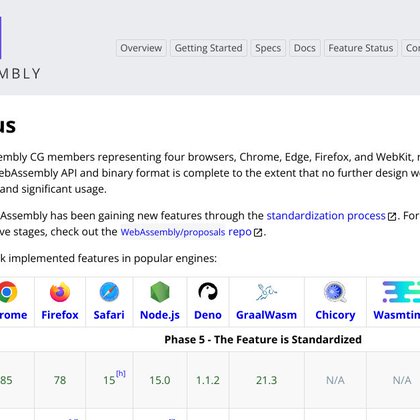This screenshot has height=420, width=420.
Task: Select the N/A cell under Wasmtime
Action: (393, 380)
